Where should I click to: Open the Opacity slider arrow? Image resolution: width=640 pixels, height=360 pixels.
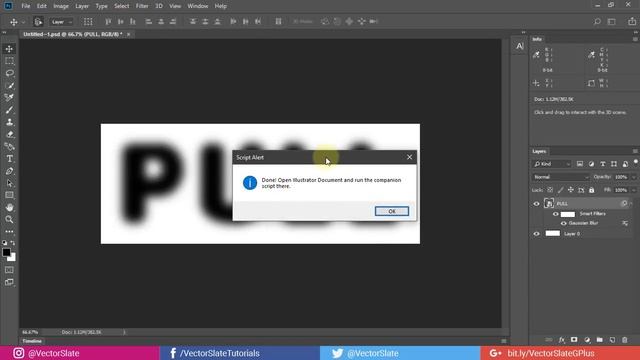pos(633,177)
